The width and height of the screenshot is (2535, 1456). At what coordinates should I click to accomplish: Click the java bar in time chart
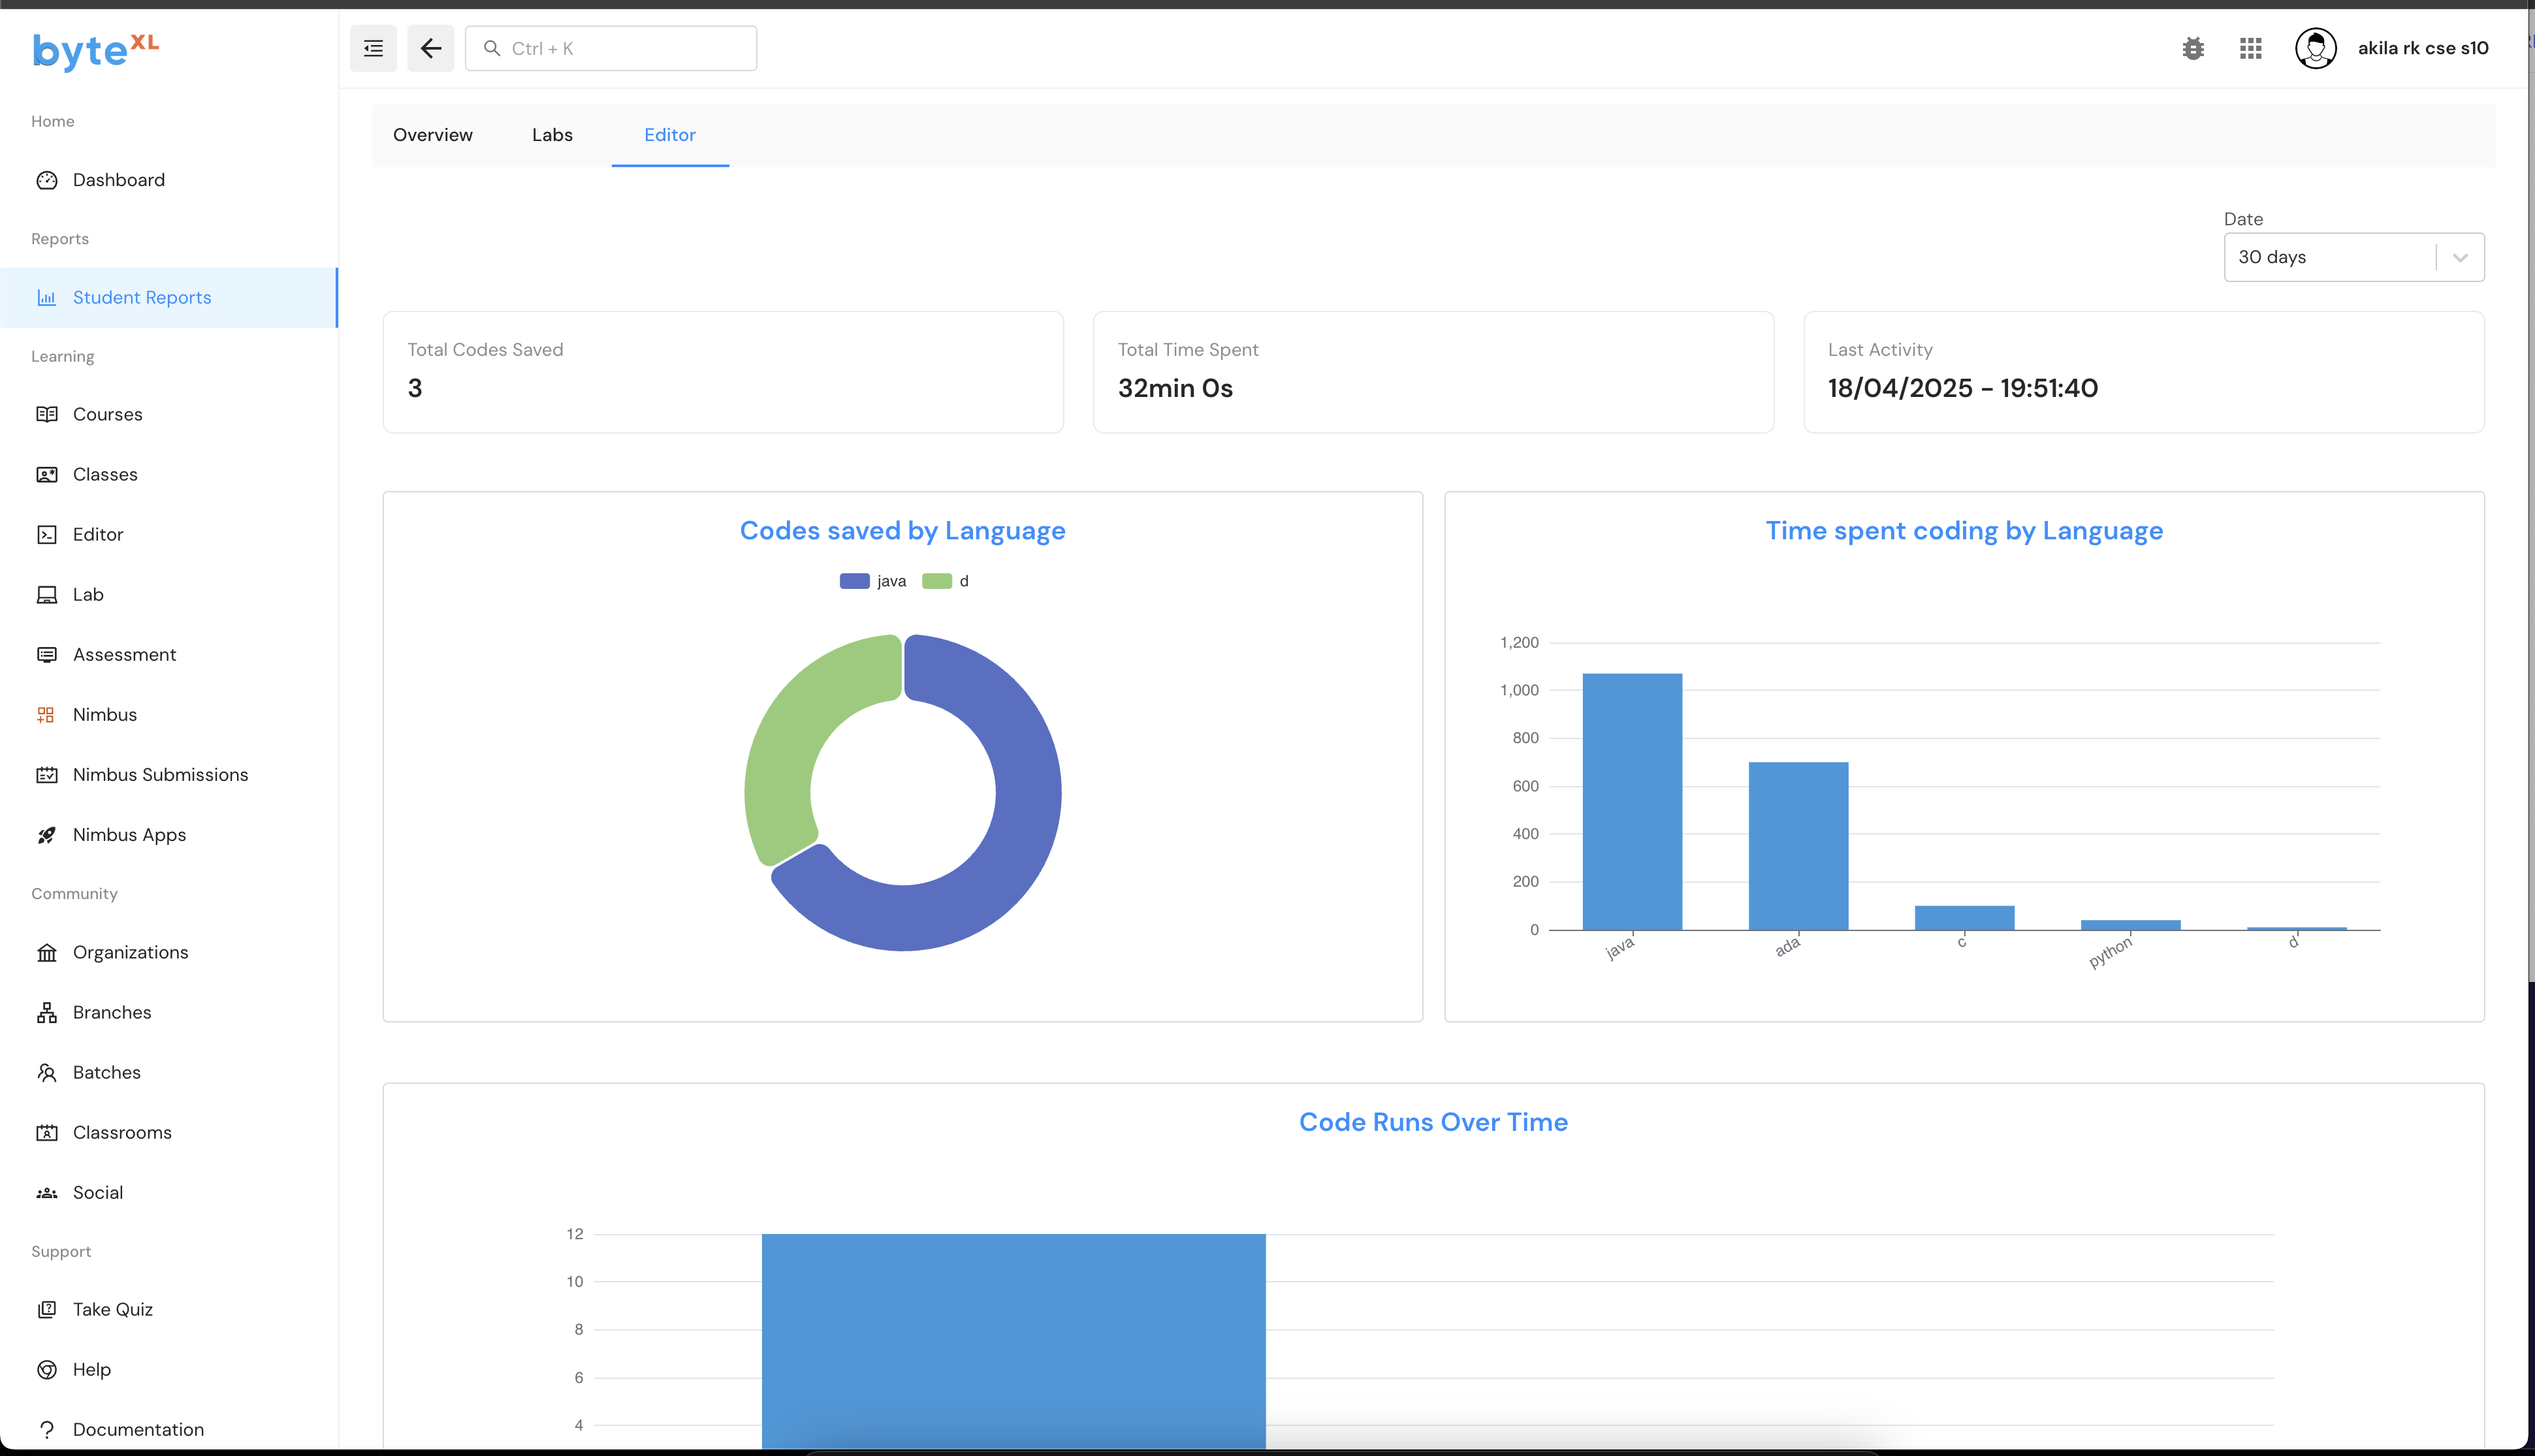[x=1632, y=800]
